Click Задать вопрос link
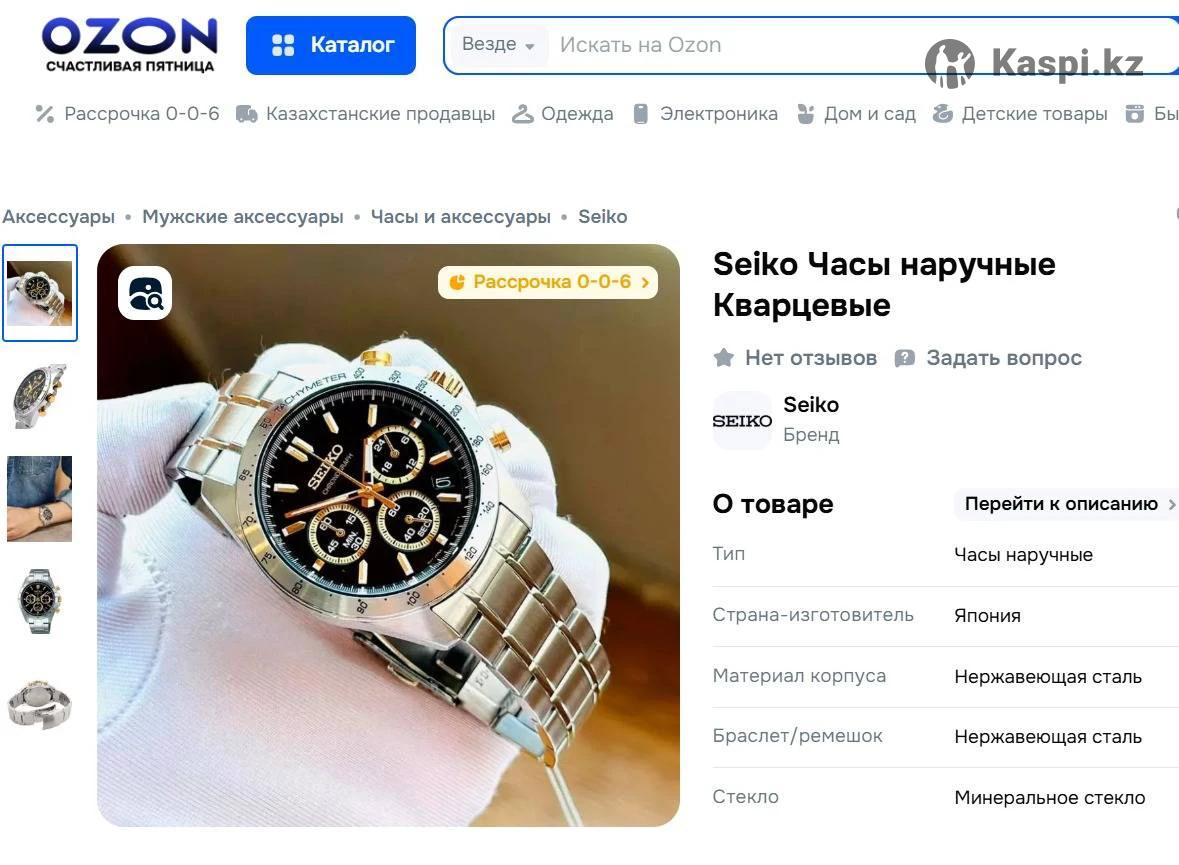This screenshot has width=1179, height=865. [988, 358]
